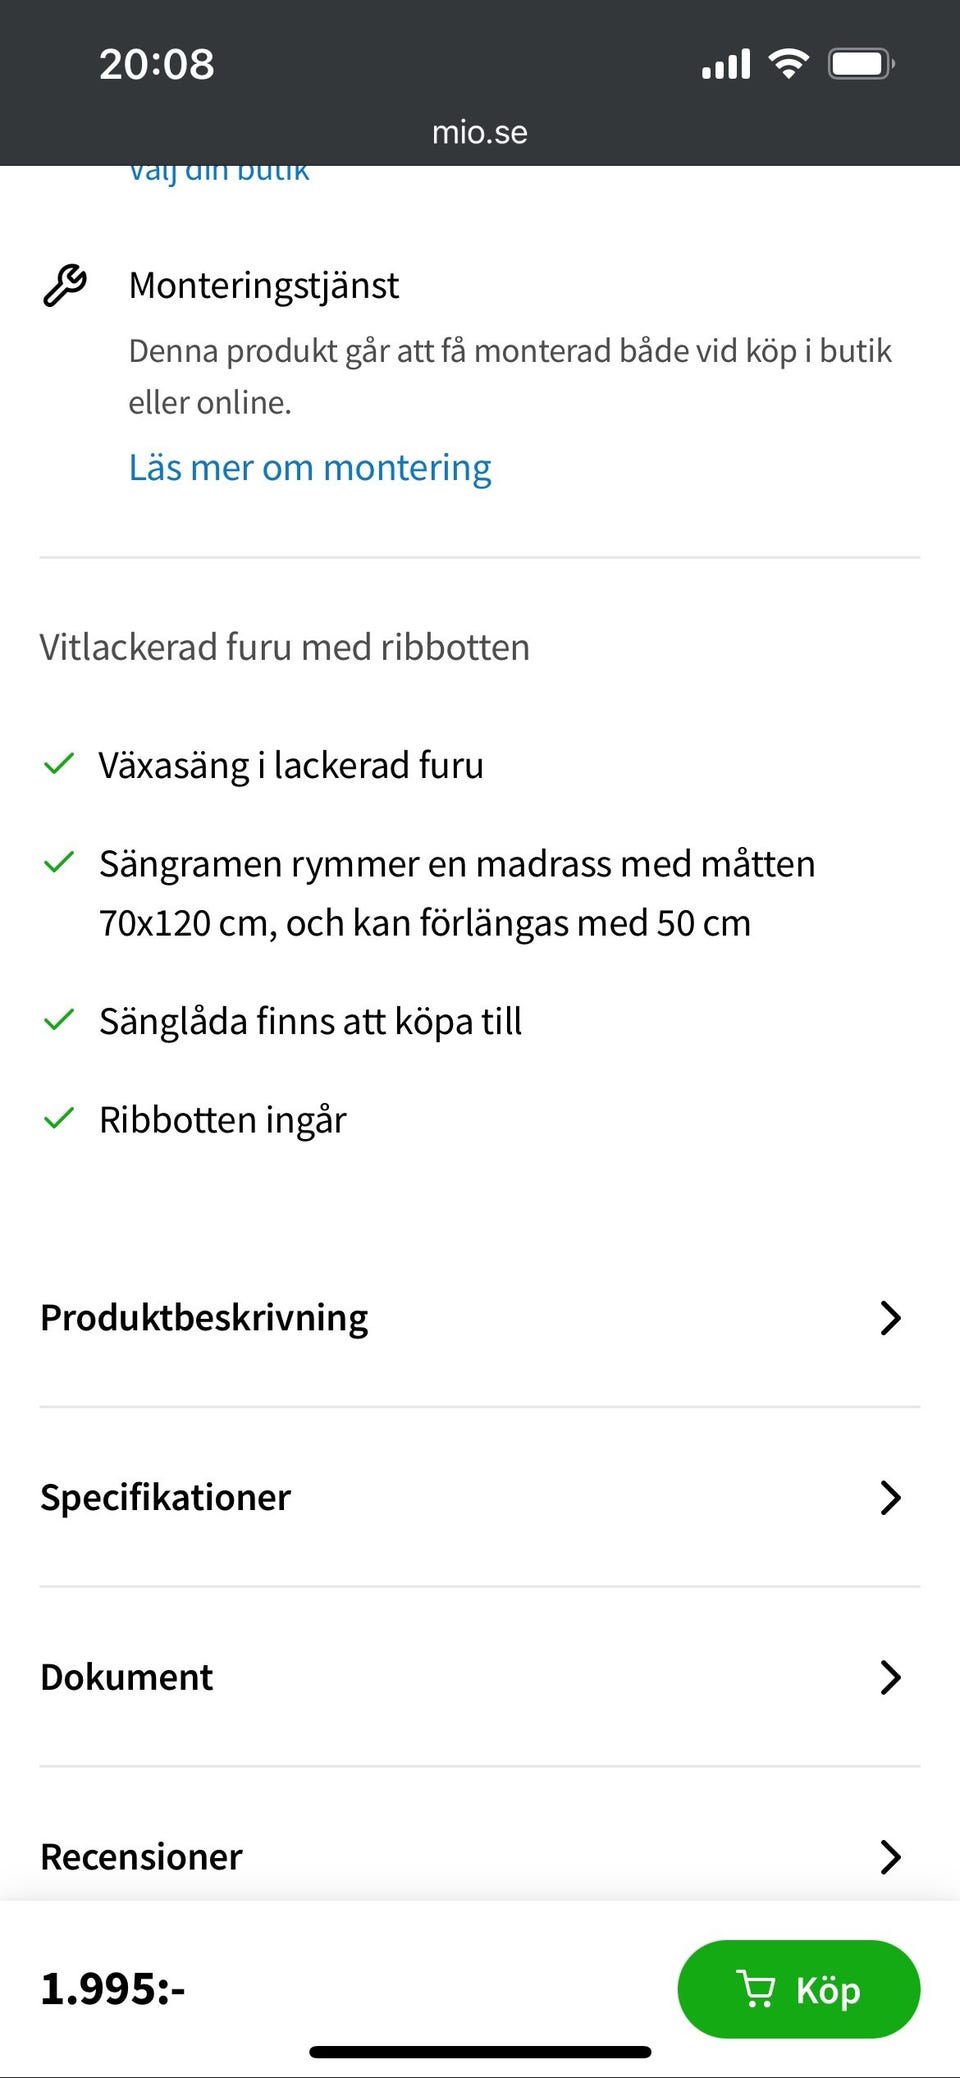This screenshot has height=2078, width=960.
Task: Expand Produktbeskrivning using its chevron arrow
Action: click(889, 1318)
